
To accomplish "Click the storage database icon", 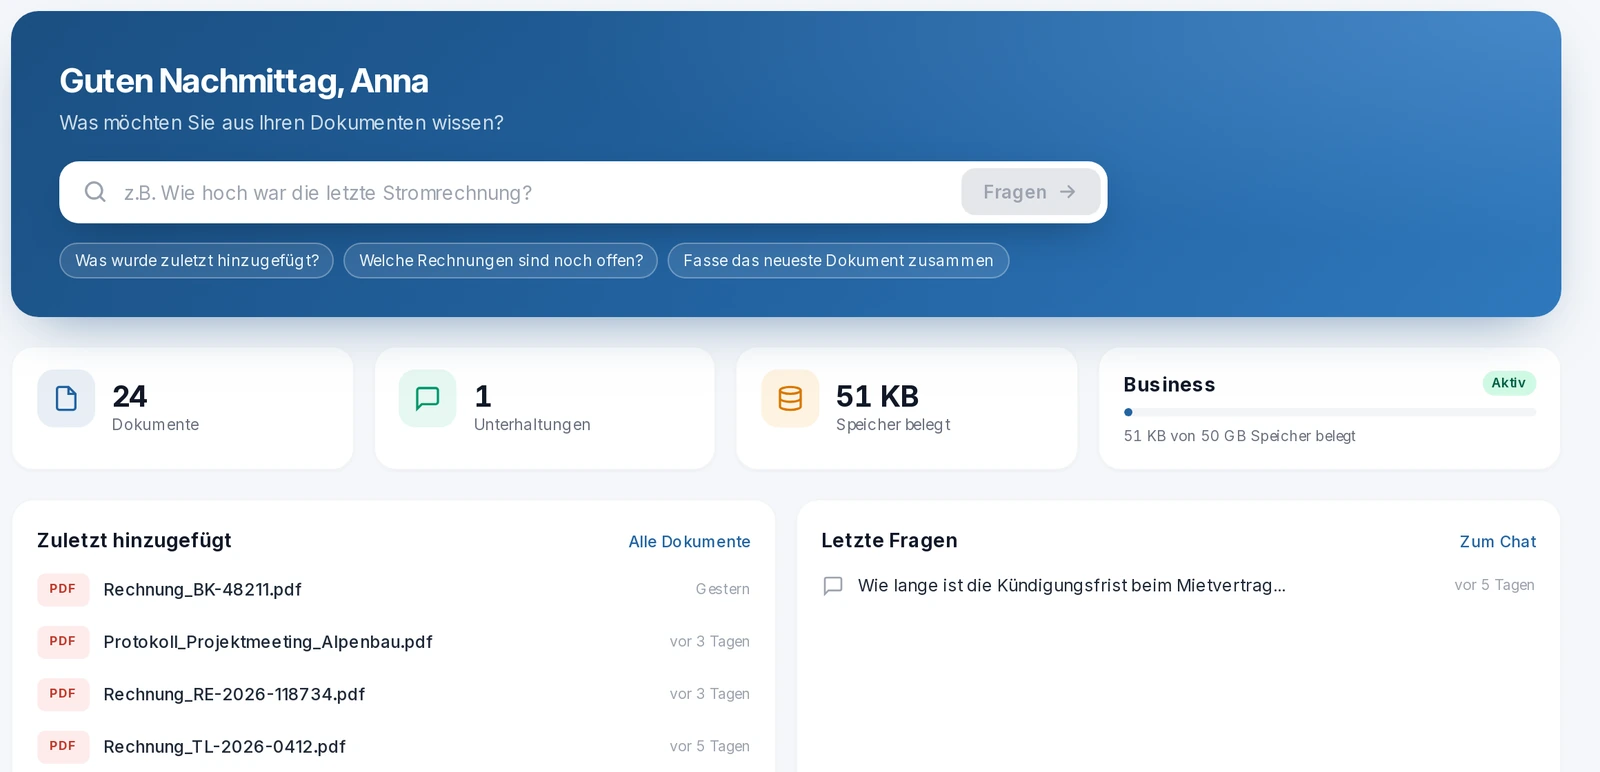I will click(790, 398).
